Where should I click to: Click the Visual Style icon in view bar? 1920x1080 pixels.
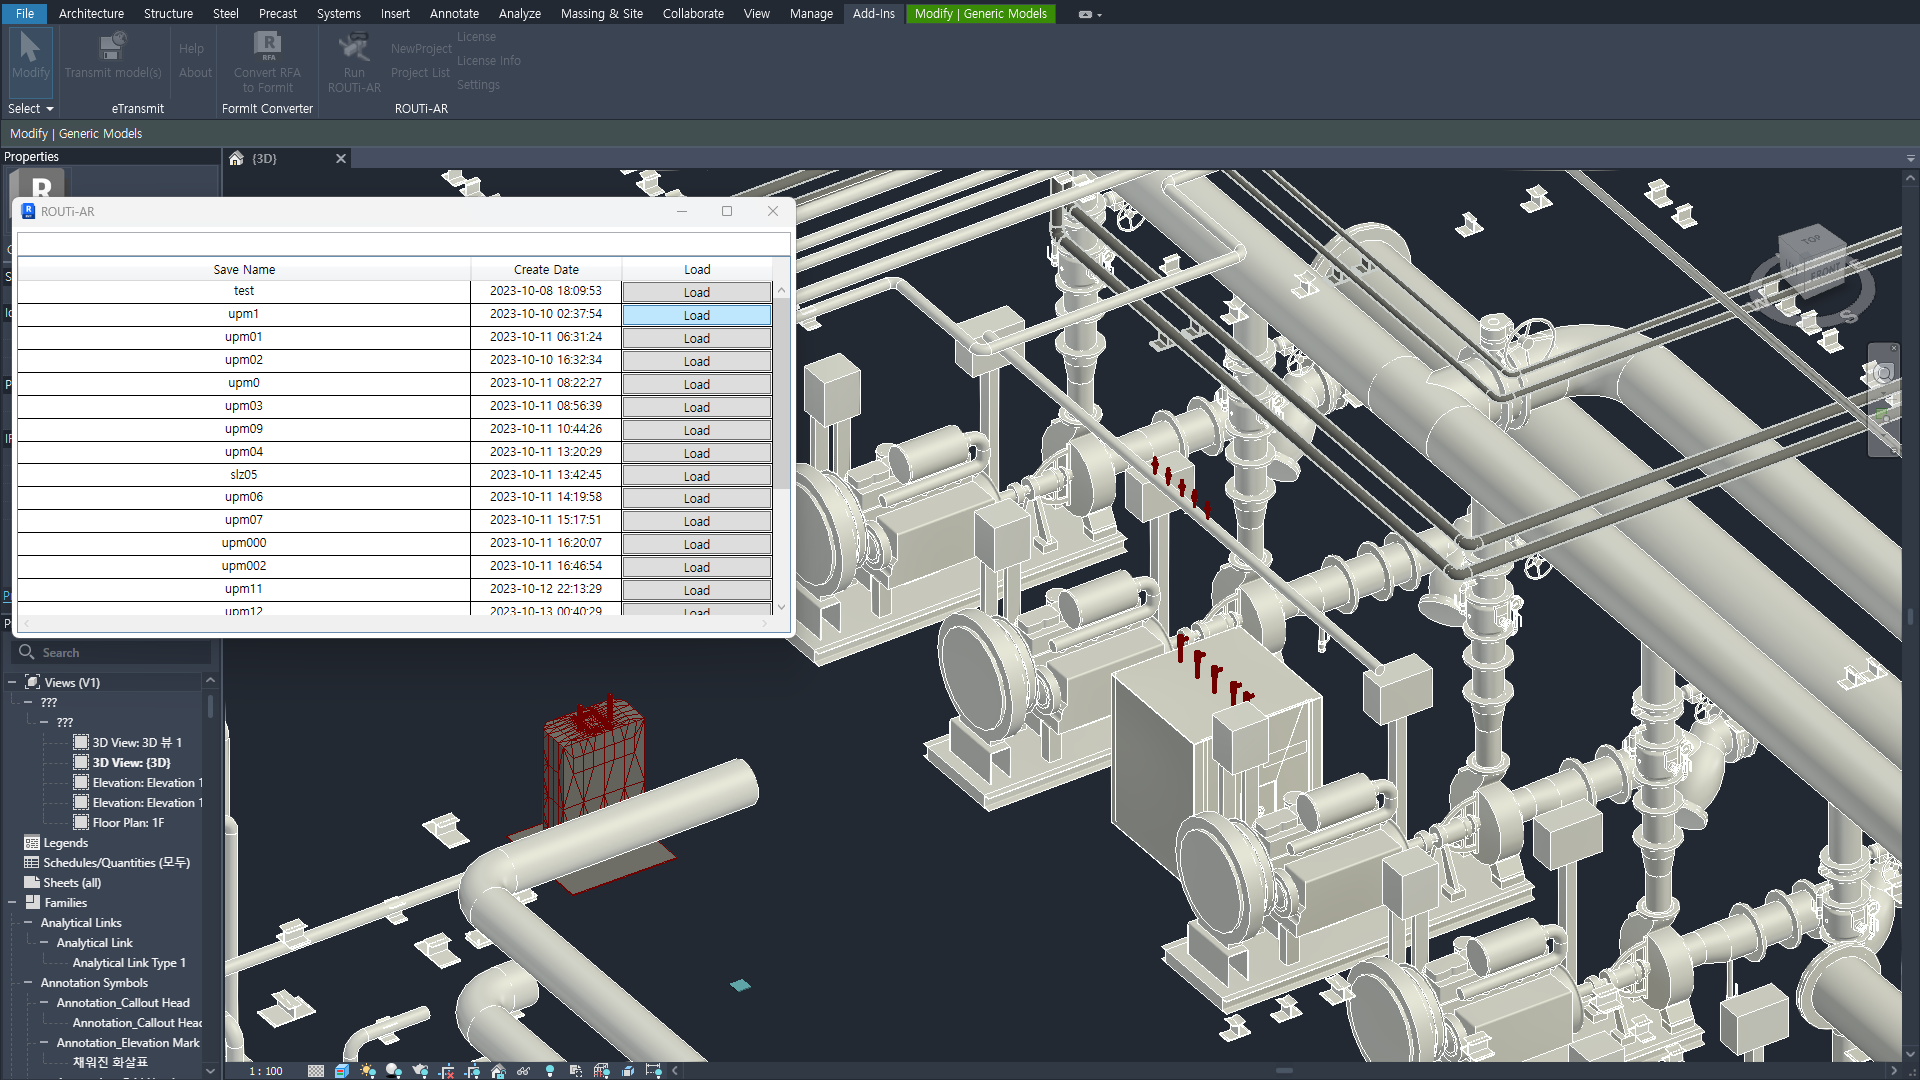tap(342, 1071)
